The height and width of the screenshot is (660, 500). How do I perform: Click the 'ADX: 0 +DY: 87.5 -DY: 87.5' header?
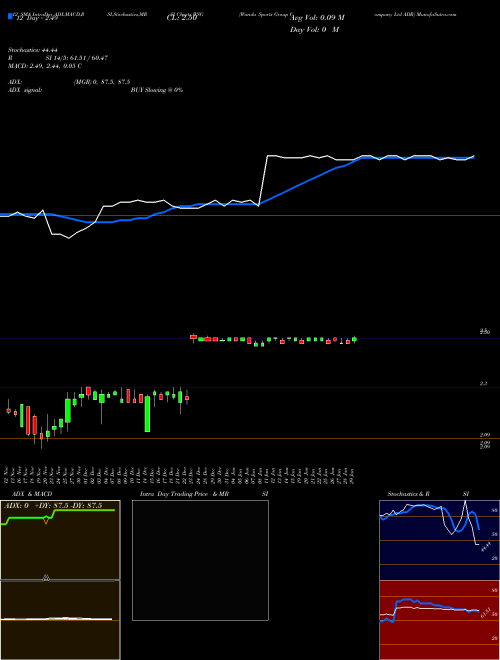(x=53, y=506)
